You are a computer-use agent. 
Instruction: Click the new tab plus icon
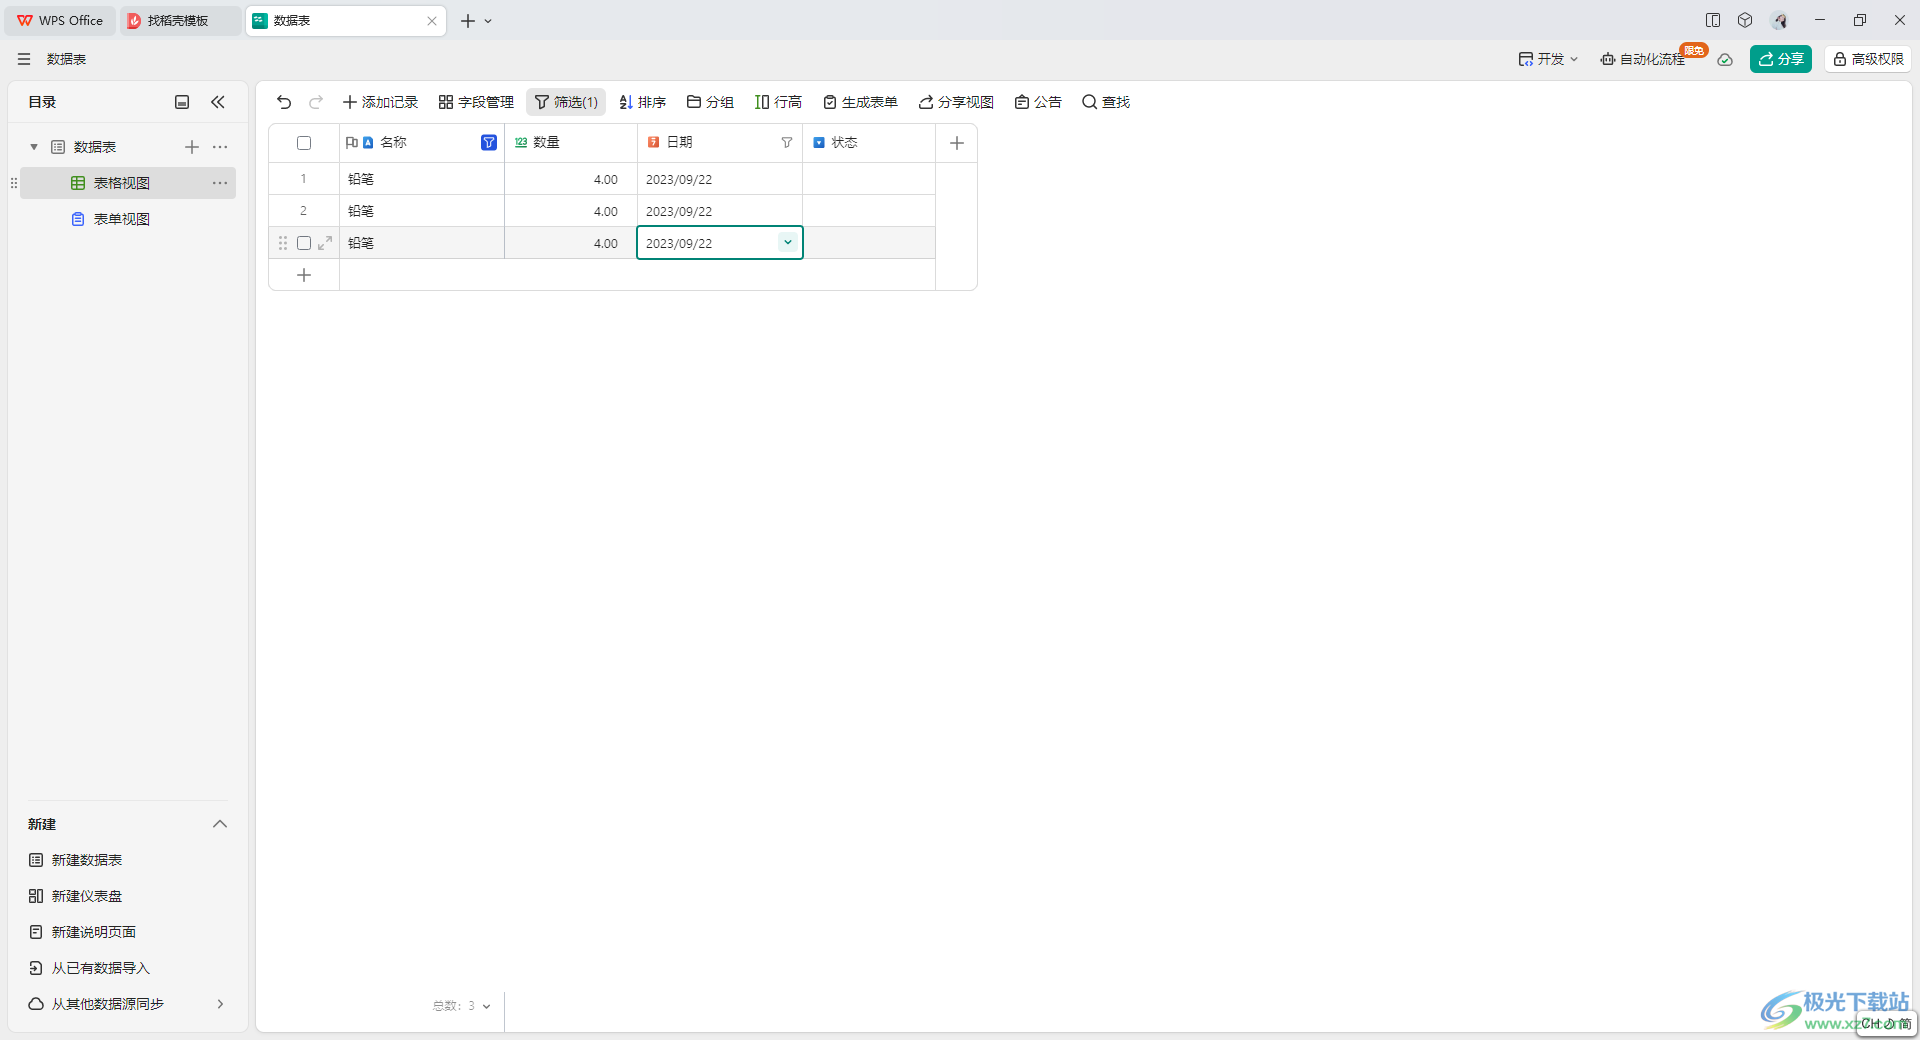467,21
